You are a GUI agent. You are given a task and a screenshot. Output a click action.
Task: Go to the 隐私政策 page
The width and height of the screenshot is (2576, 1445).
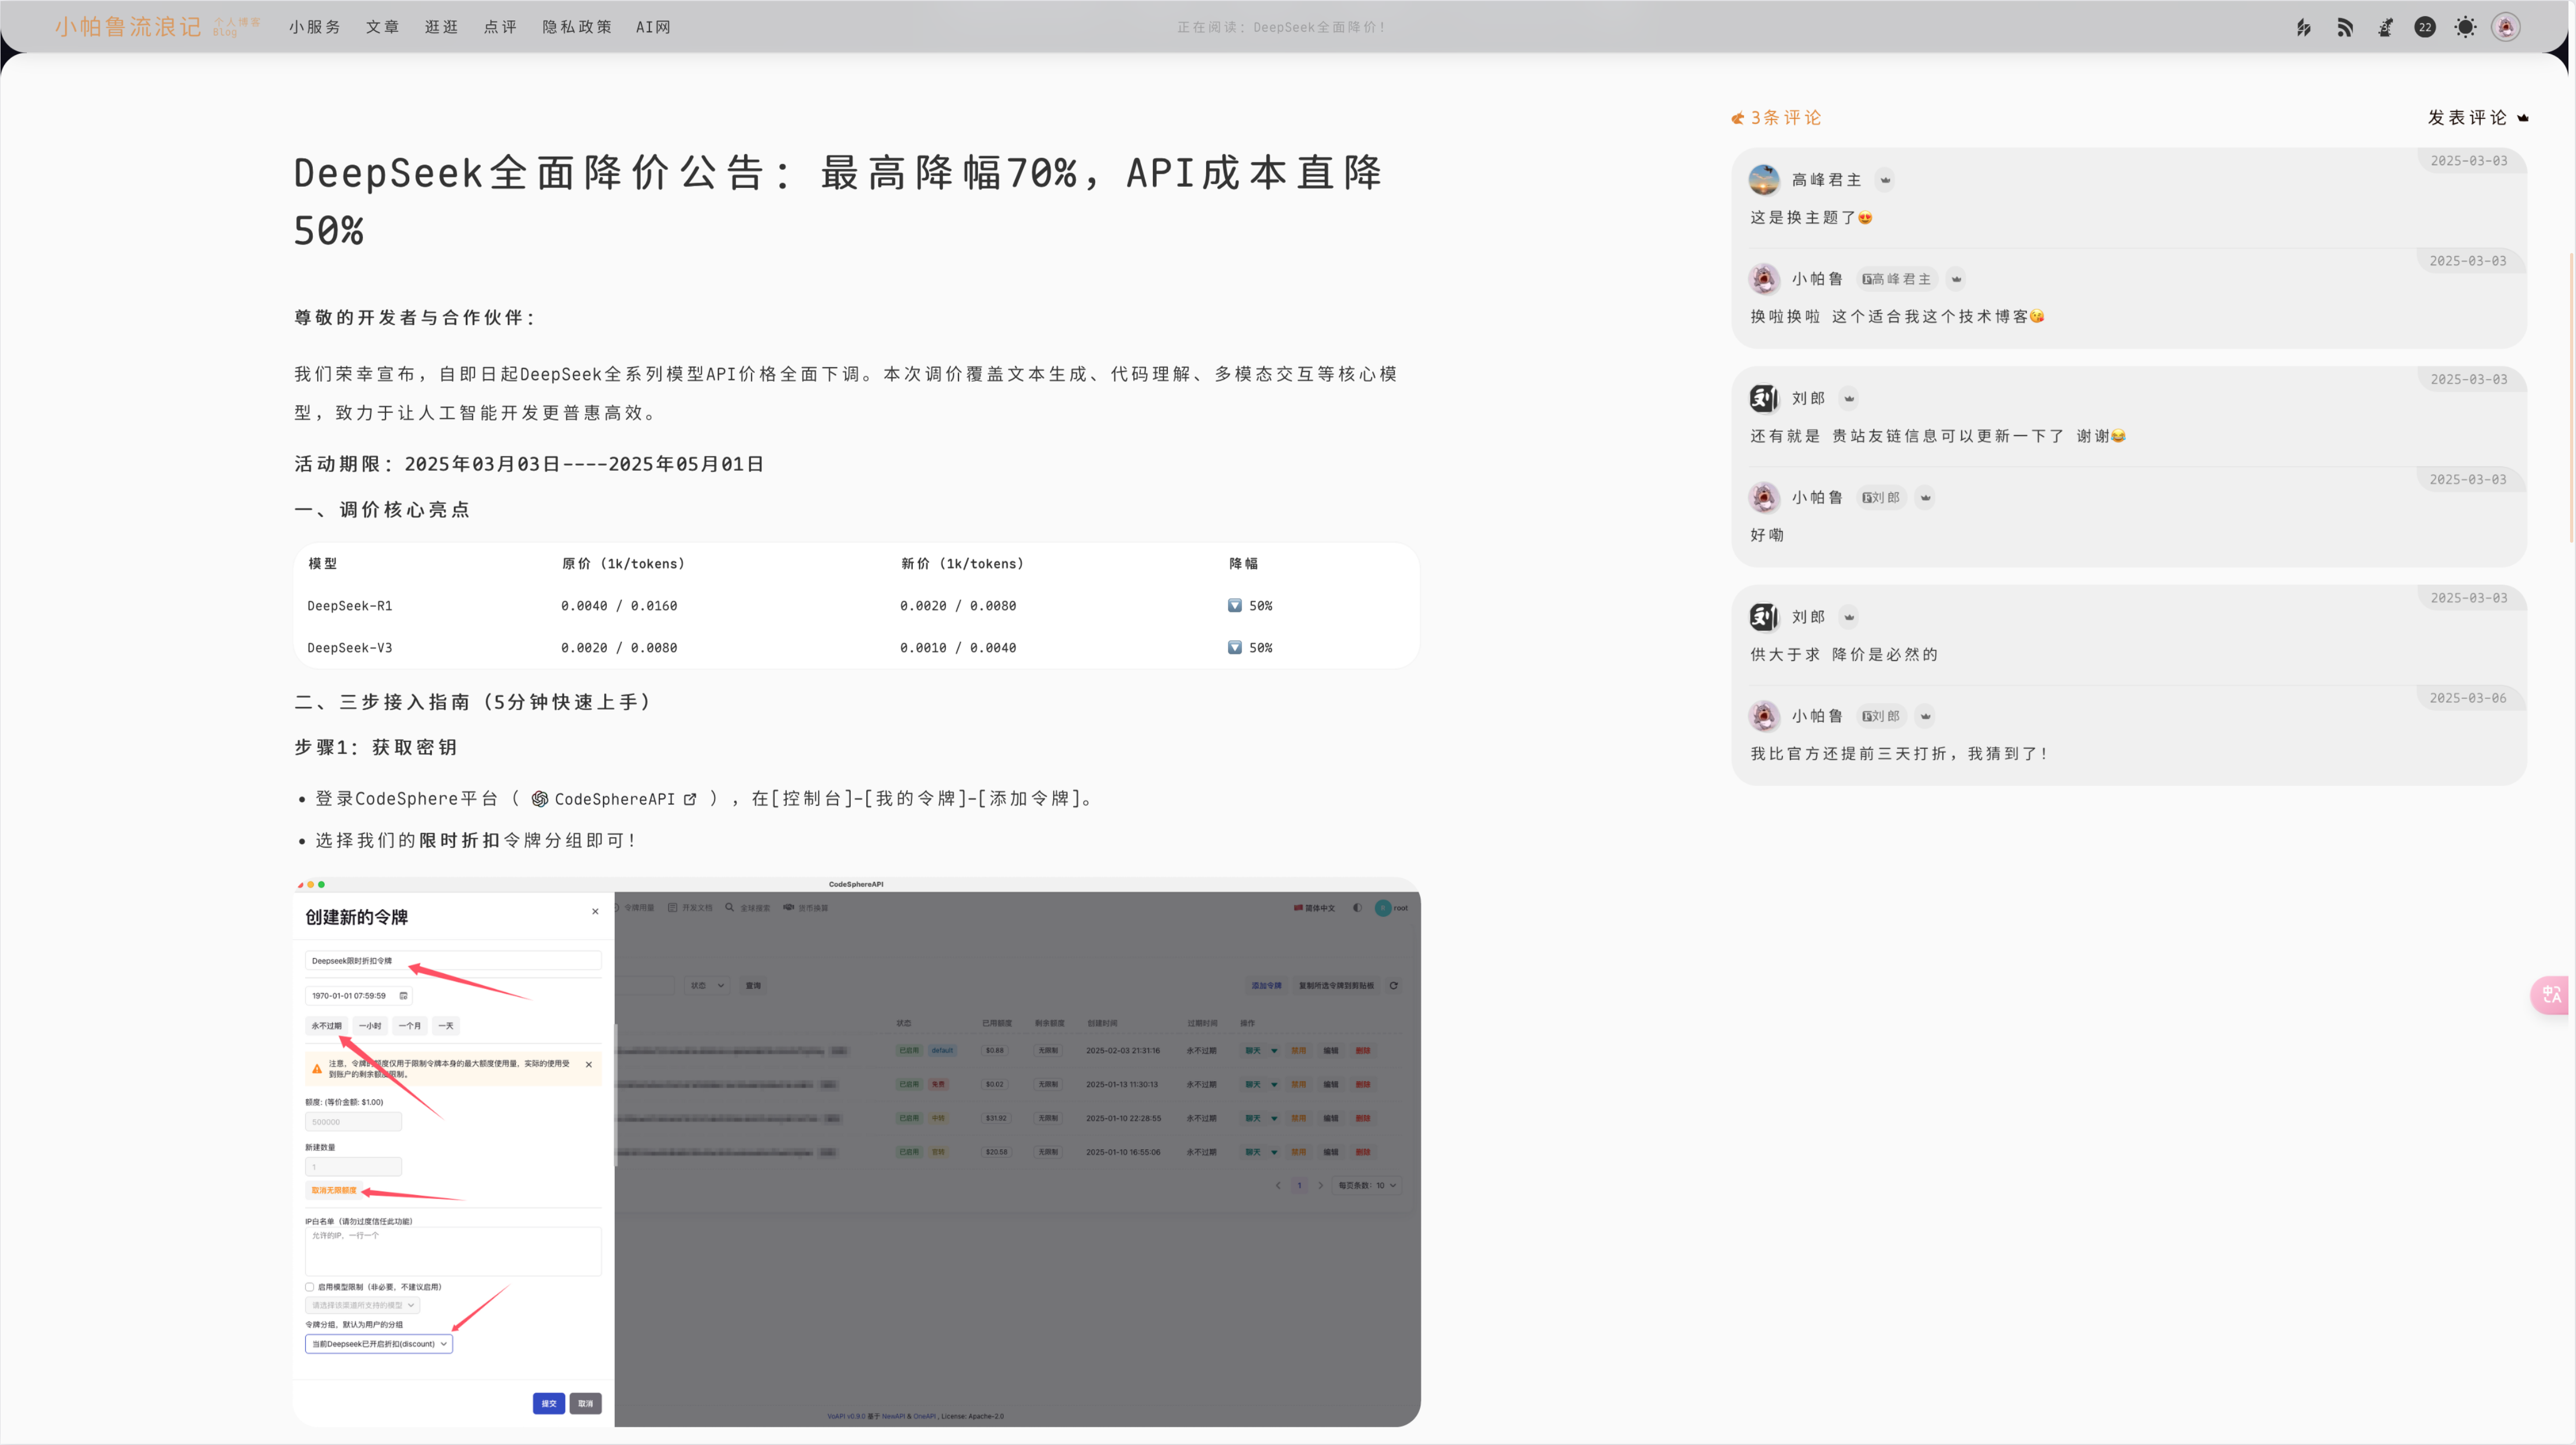click(577, 28)
